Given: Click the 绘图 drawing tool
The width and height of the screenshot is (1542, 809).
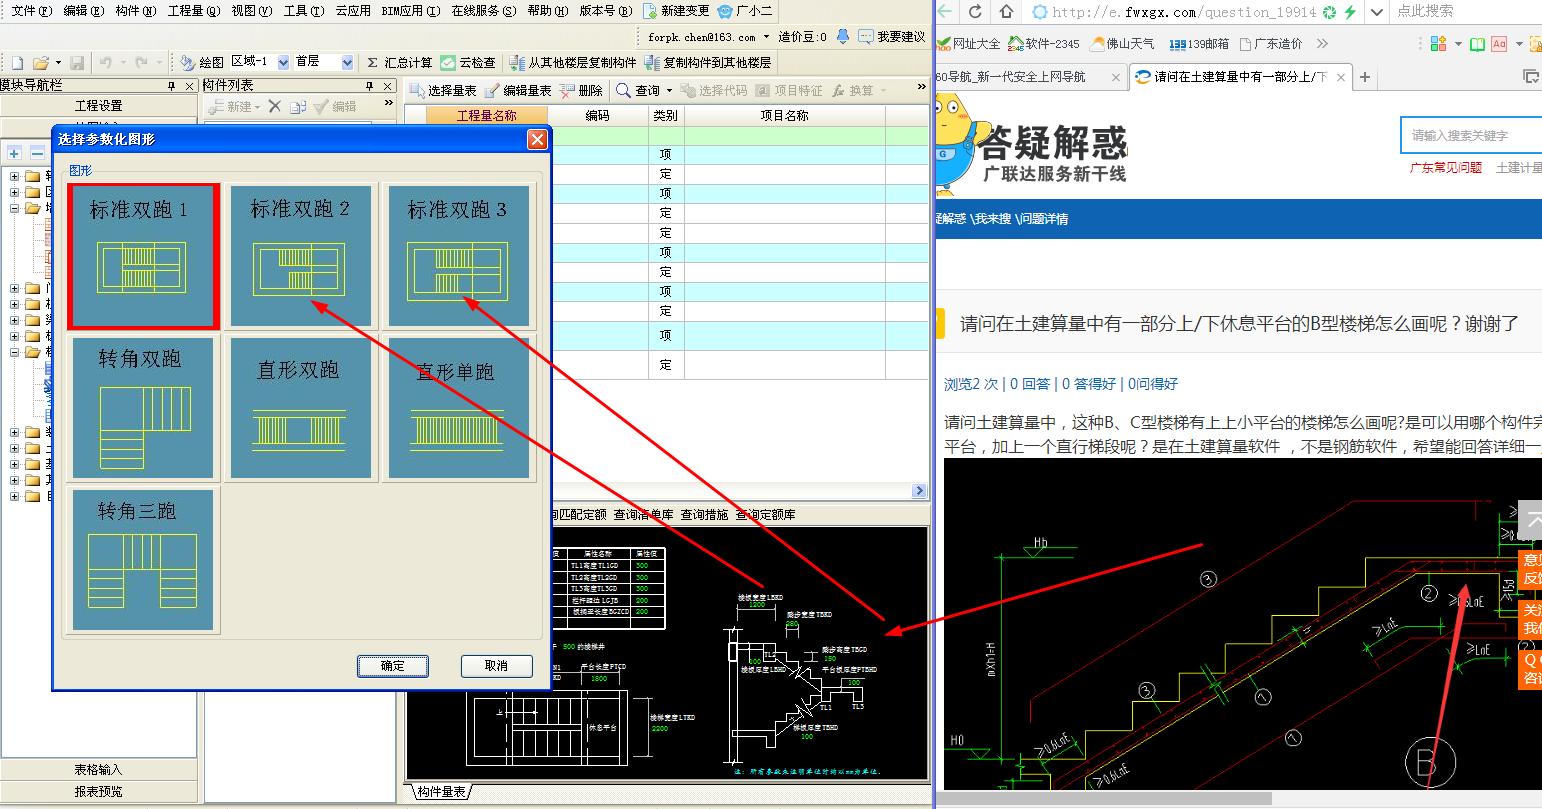Looking at the screenshot, I should (200, 62).
